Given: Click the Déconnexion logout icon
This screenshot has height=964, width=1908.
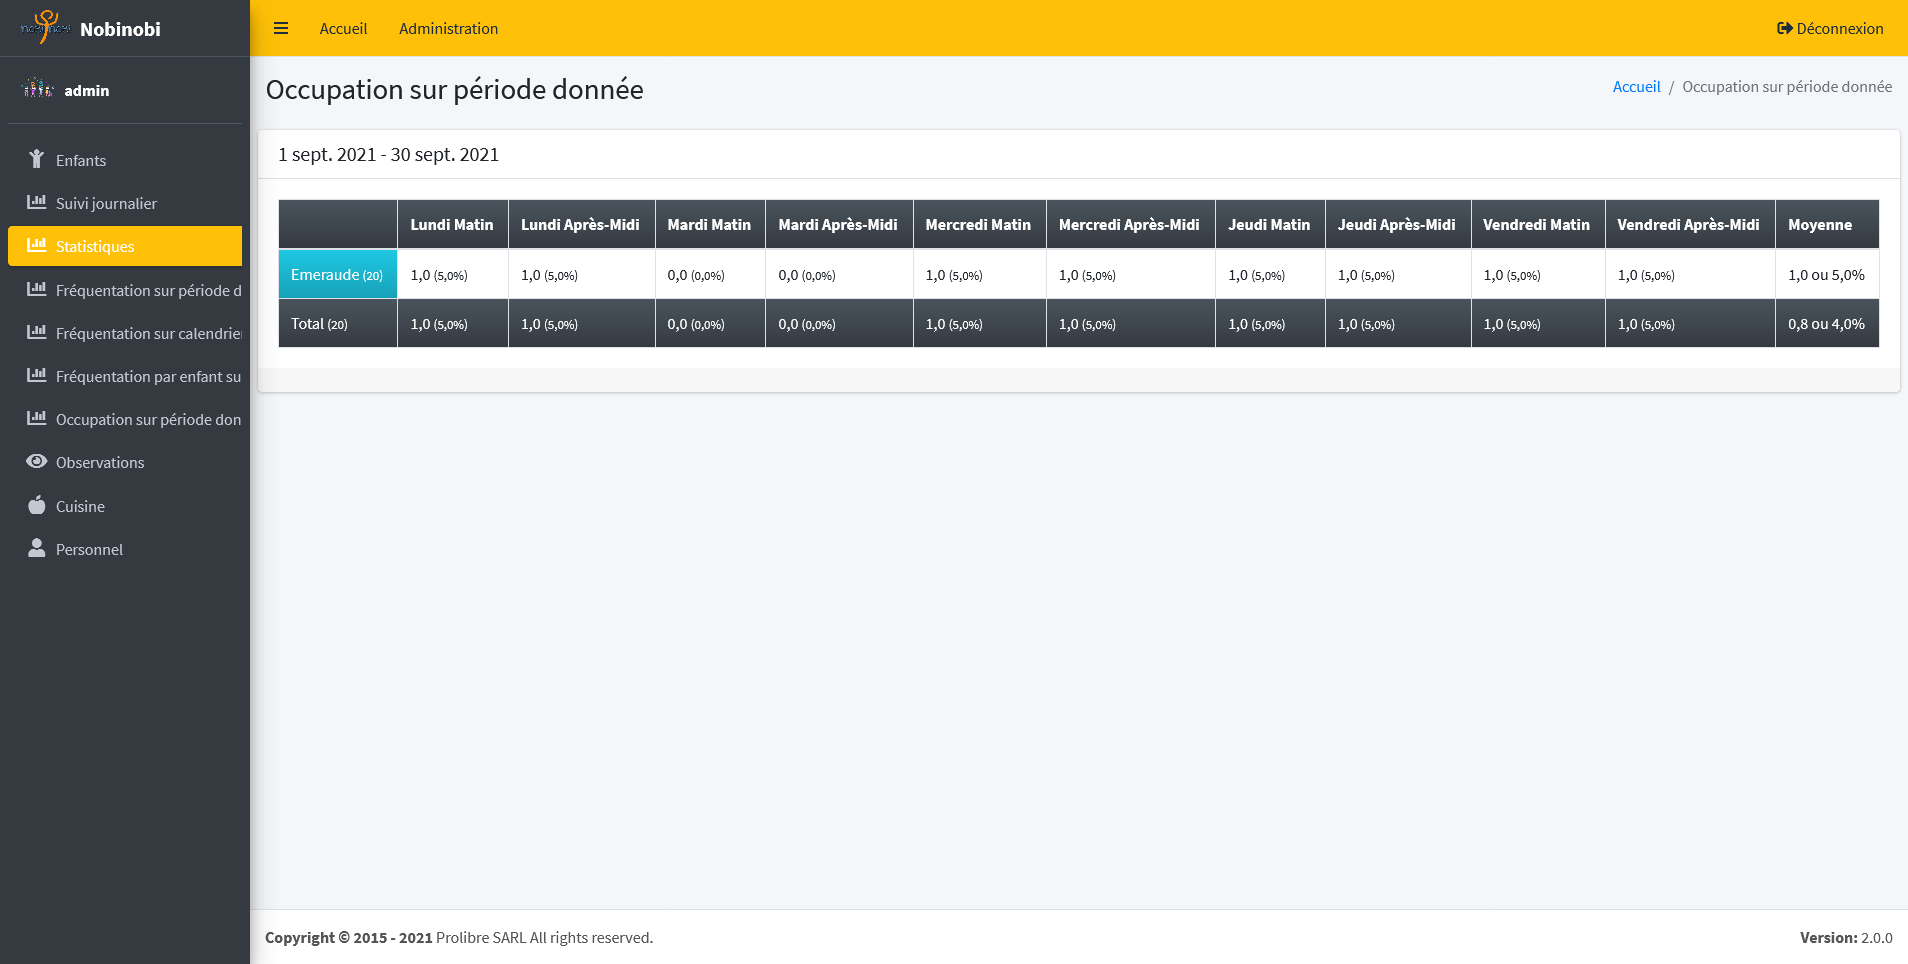Looking at the screenshot, I should pos(1785,28).
